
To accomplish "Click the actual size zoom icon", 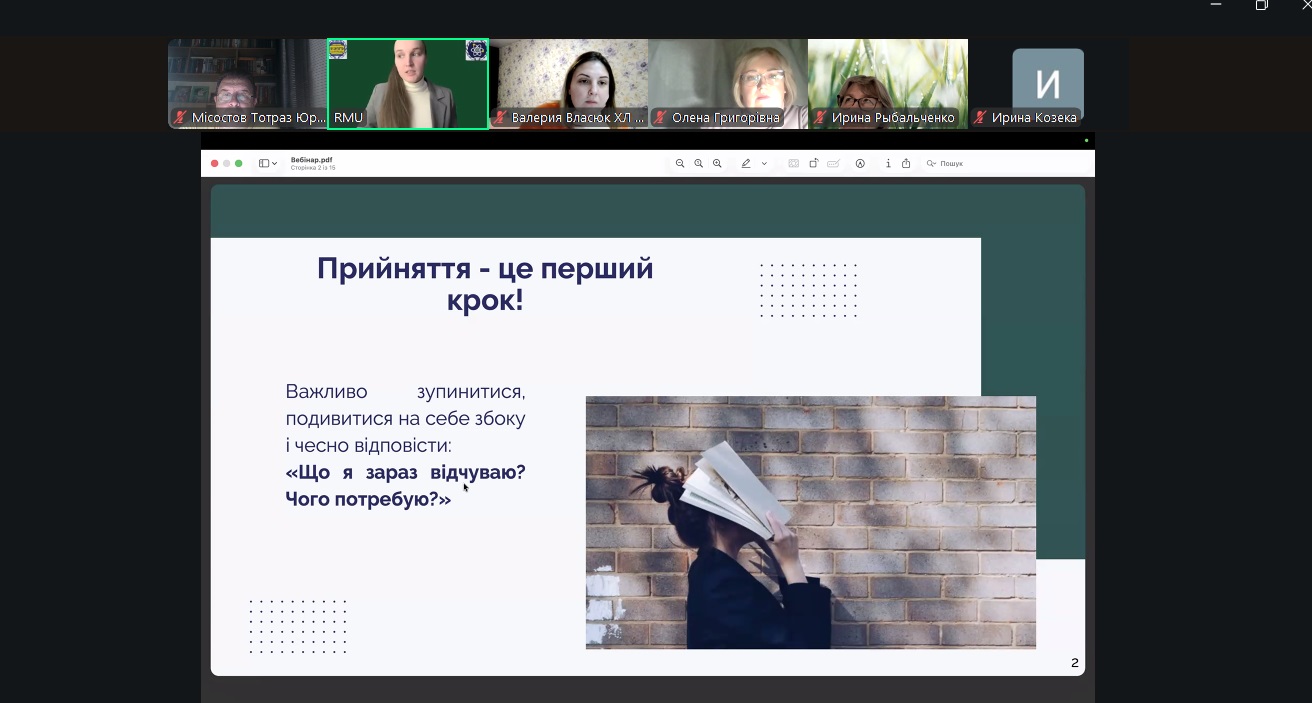I will [698, 163].
